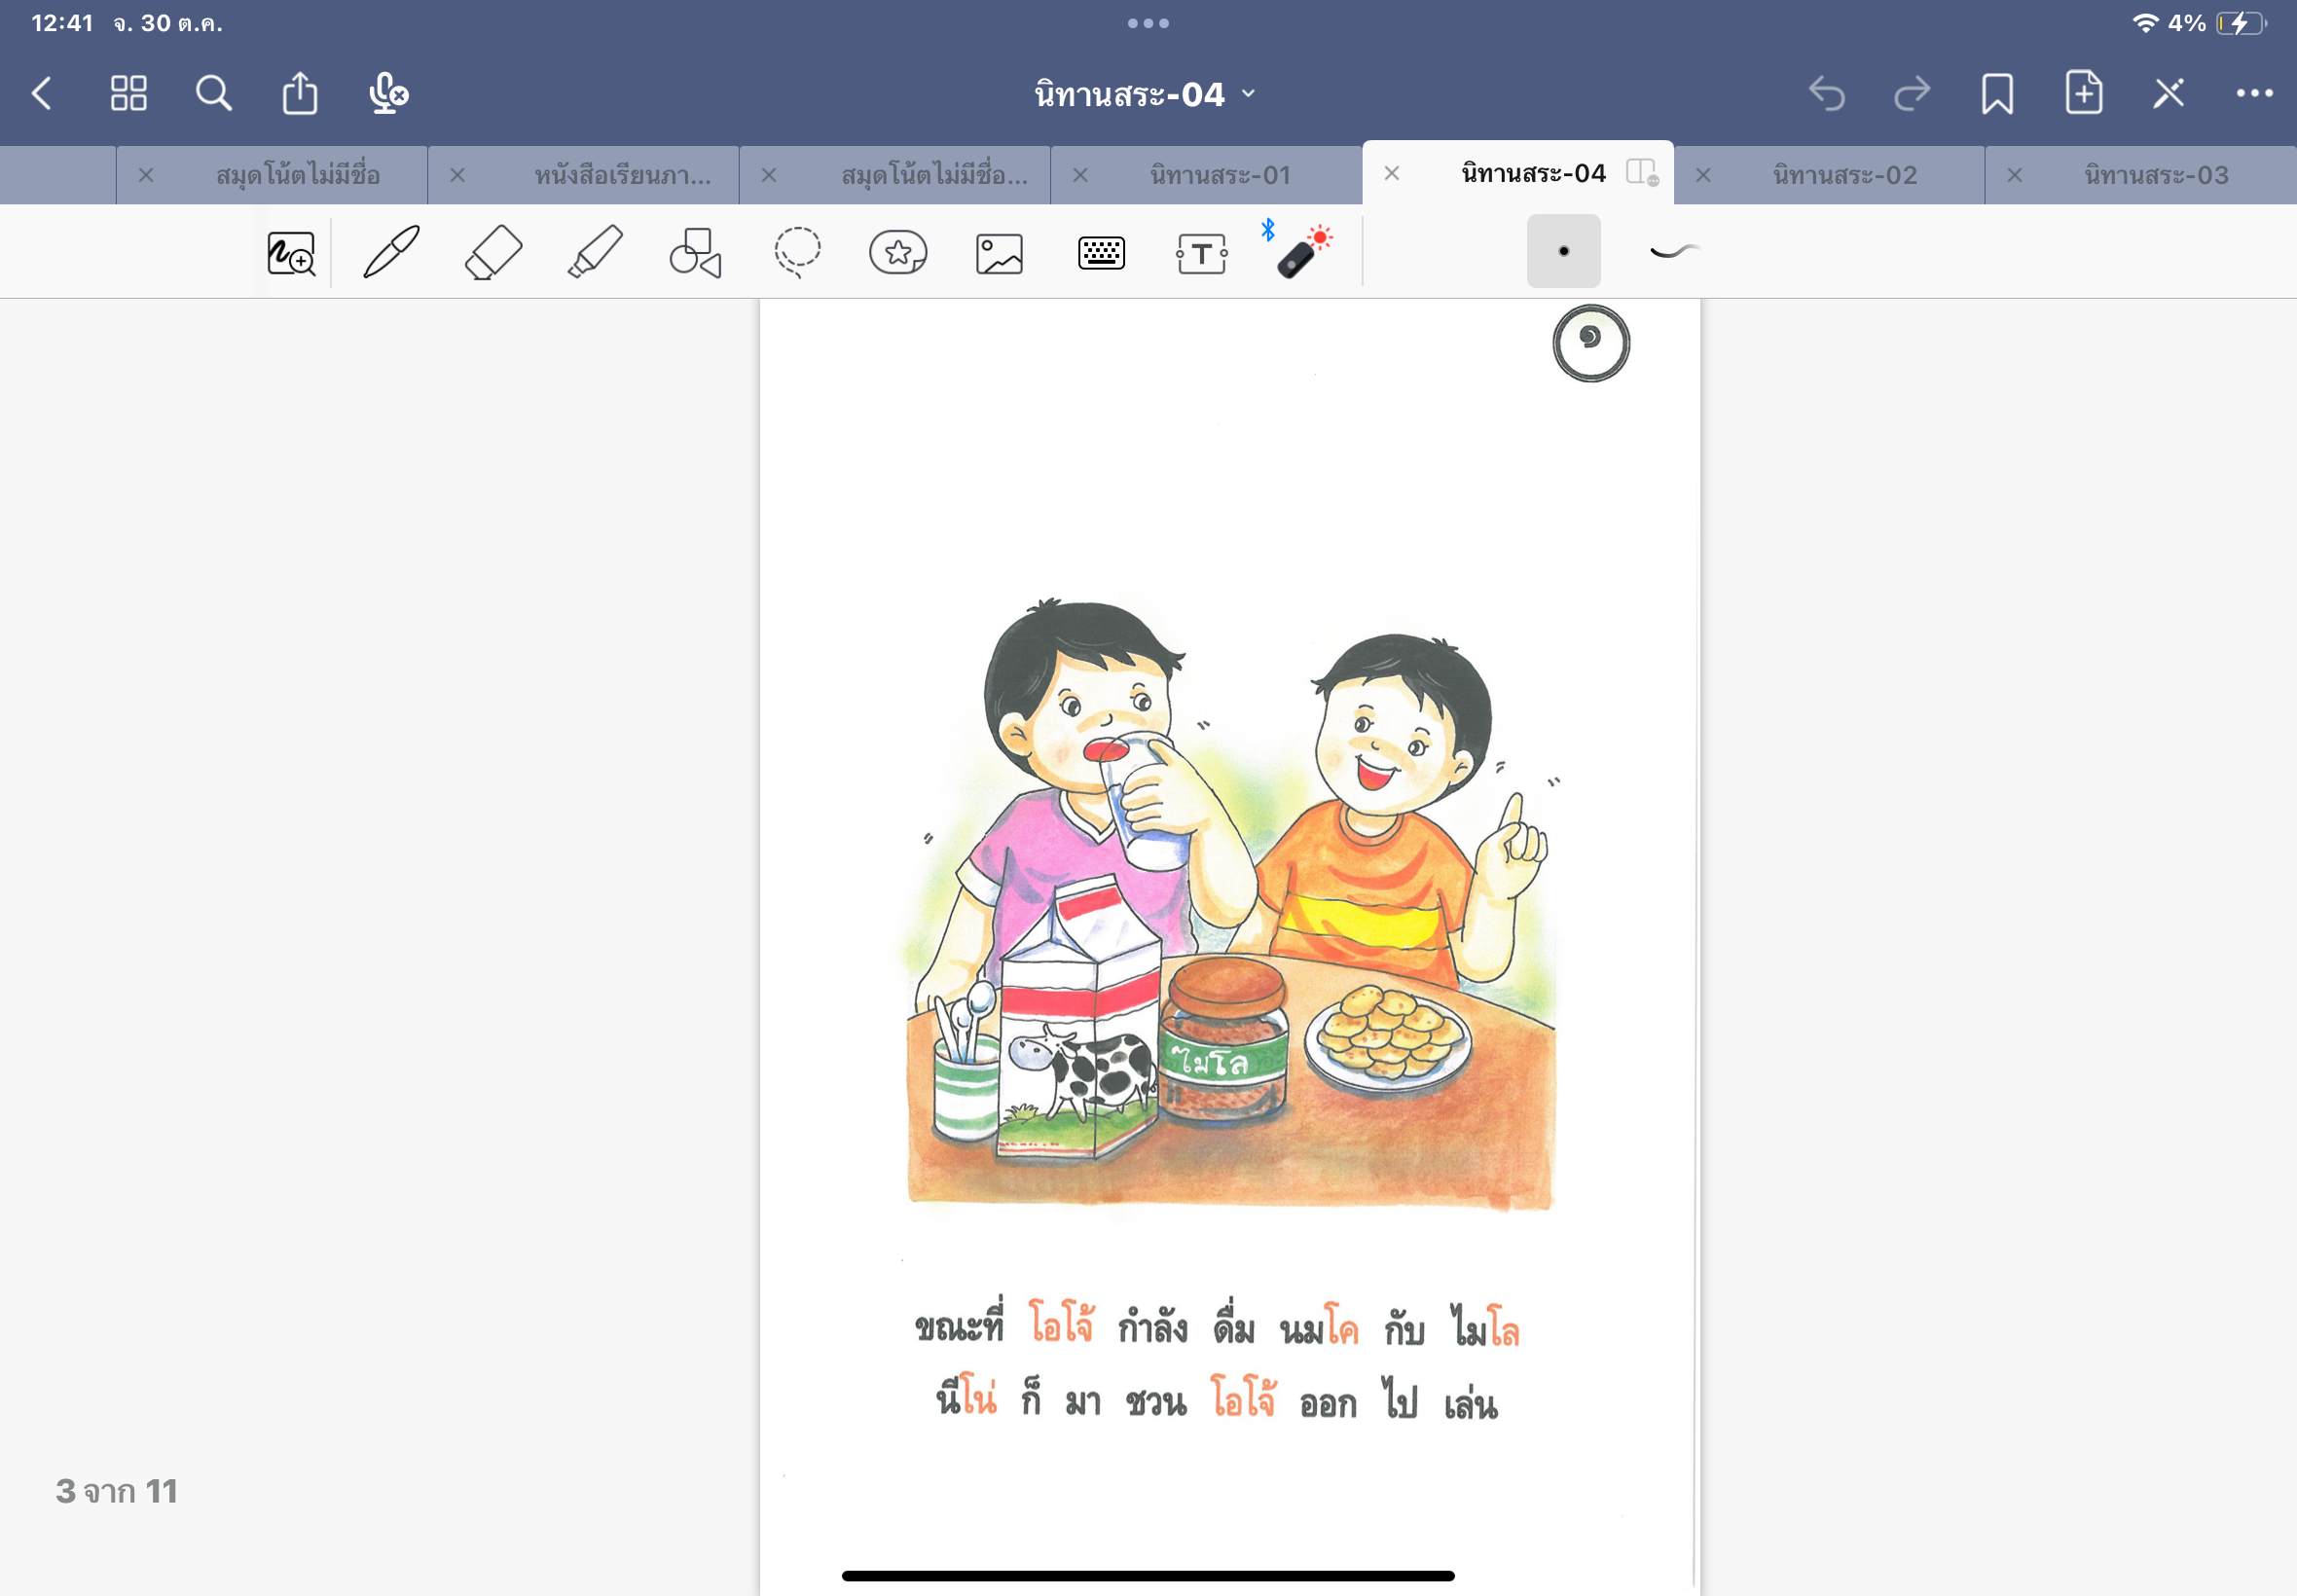Select the Highlighter tool

[595, 252]
